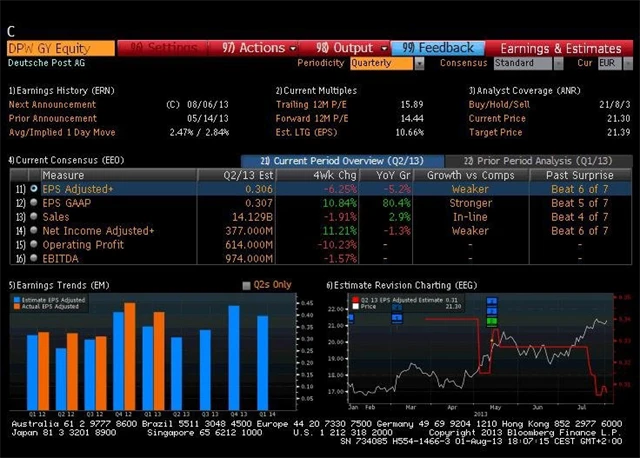Enable the Q2s Only checkbox
Image resolution: width=640 pixels, height=458 pixels.
(x=246, y=285)
